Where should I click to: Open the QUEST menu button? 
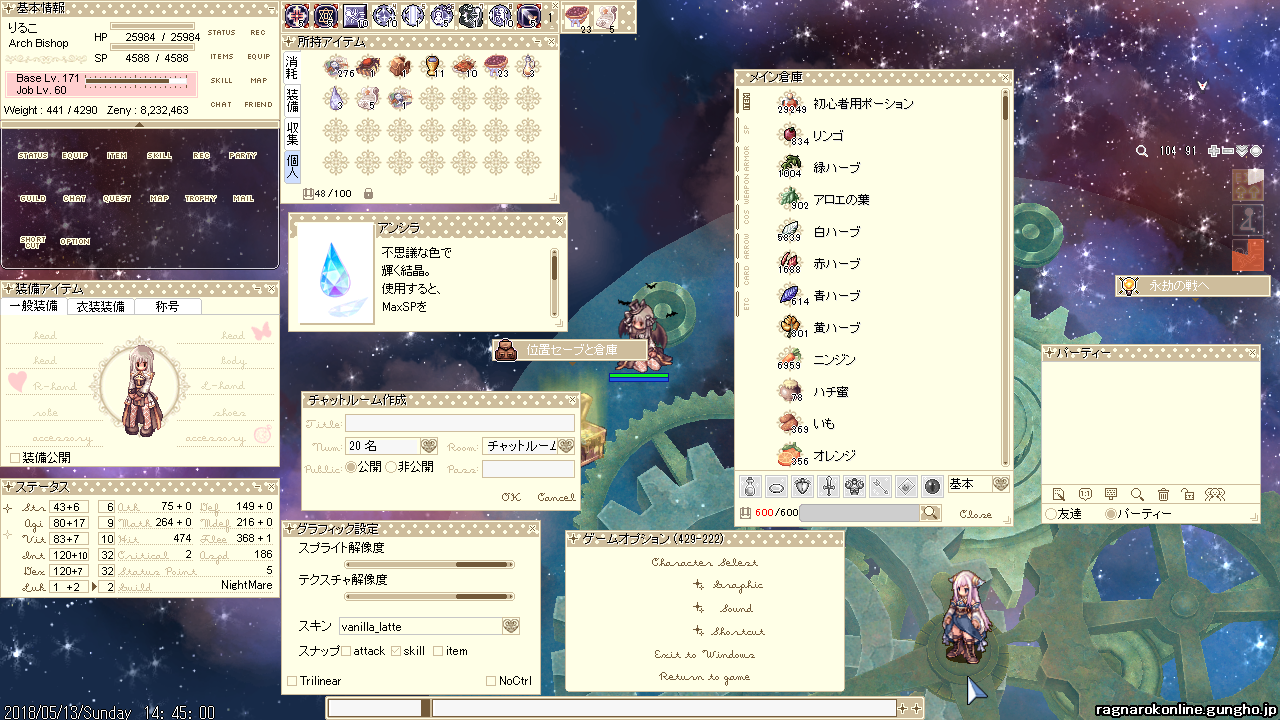click(x=117, y=198)
